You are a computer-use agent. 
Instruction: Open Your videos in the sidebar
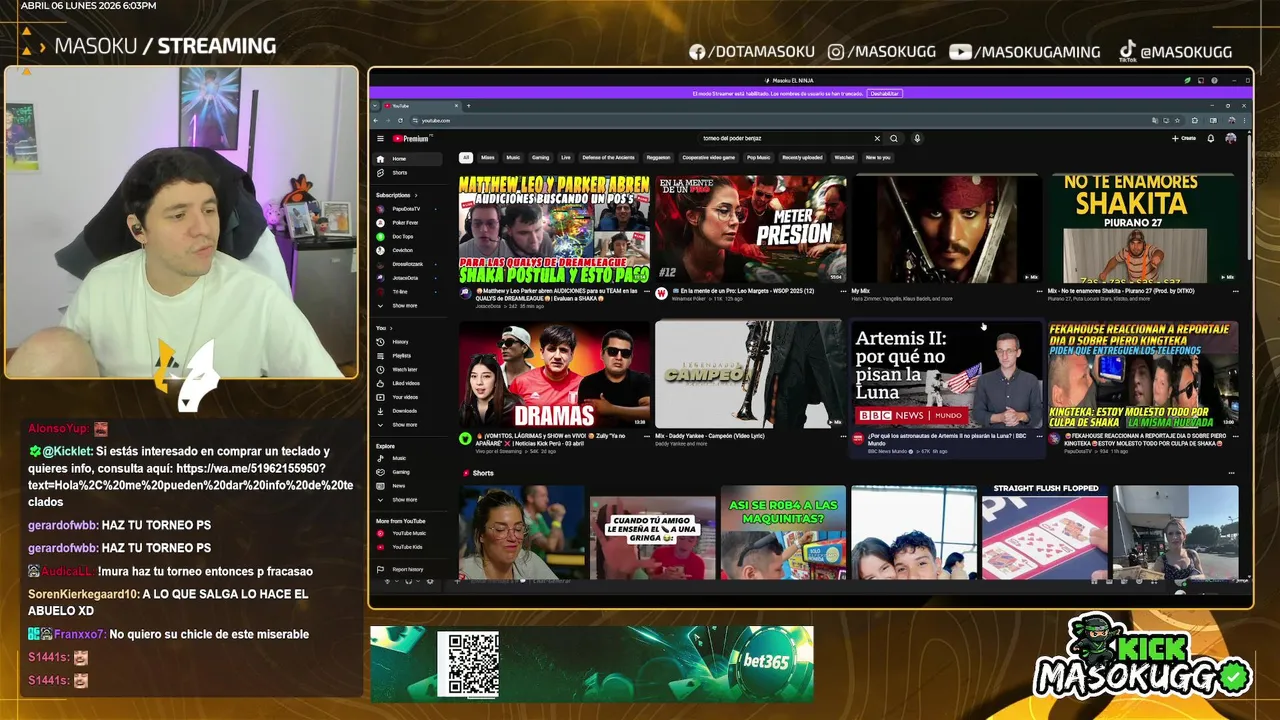pos(407,397)
